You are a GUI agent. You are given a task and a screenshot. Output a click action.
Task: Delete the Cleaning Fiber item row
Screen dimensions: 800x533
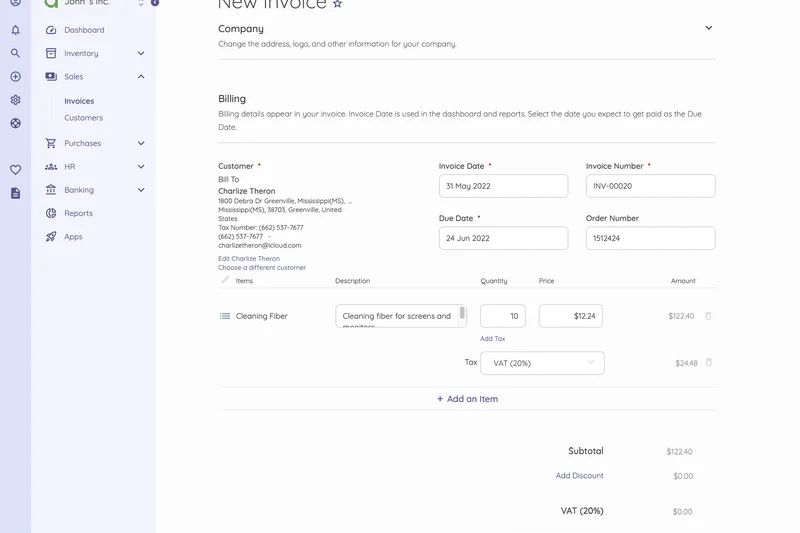point(708,316)
